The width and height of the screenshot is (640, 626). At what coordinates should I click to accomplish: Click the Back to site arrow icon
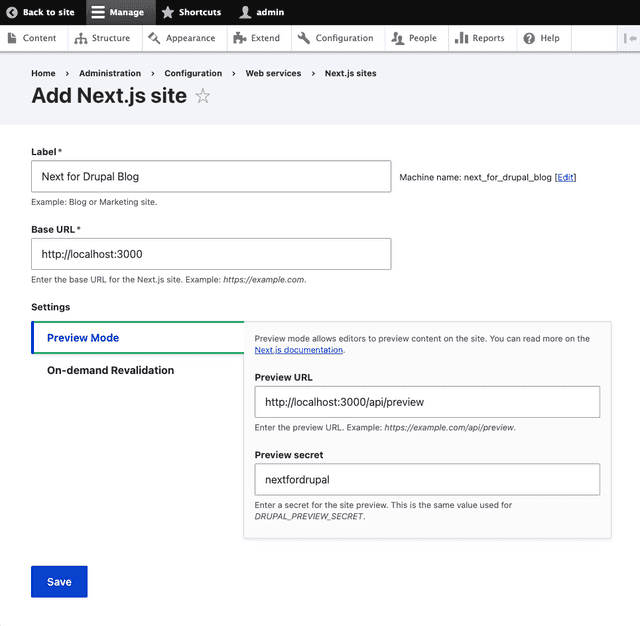[12, 12]
